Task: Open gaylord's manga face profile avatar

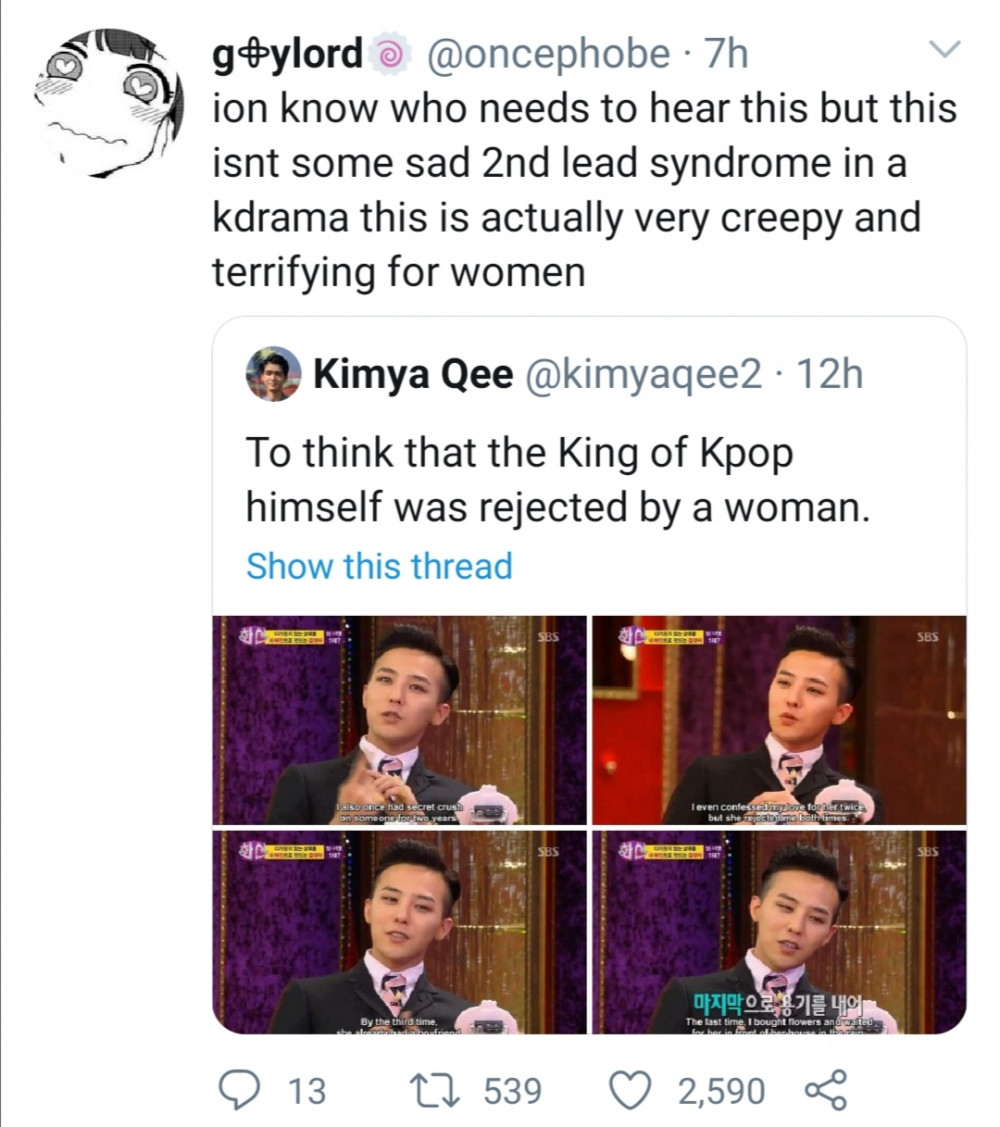Action: point(108,103)
